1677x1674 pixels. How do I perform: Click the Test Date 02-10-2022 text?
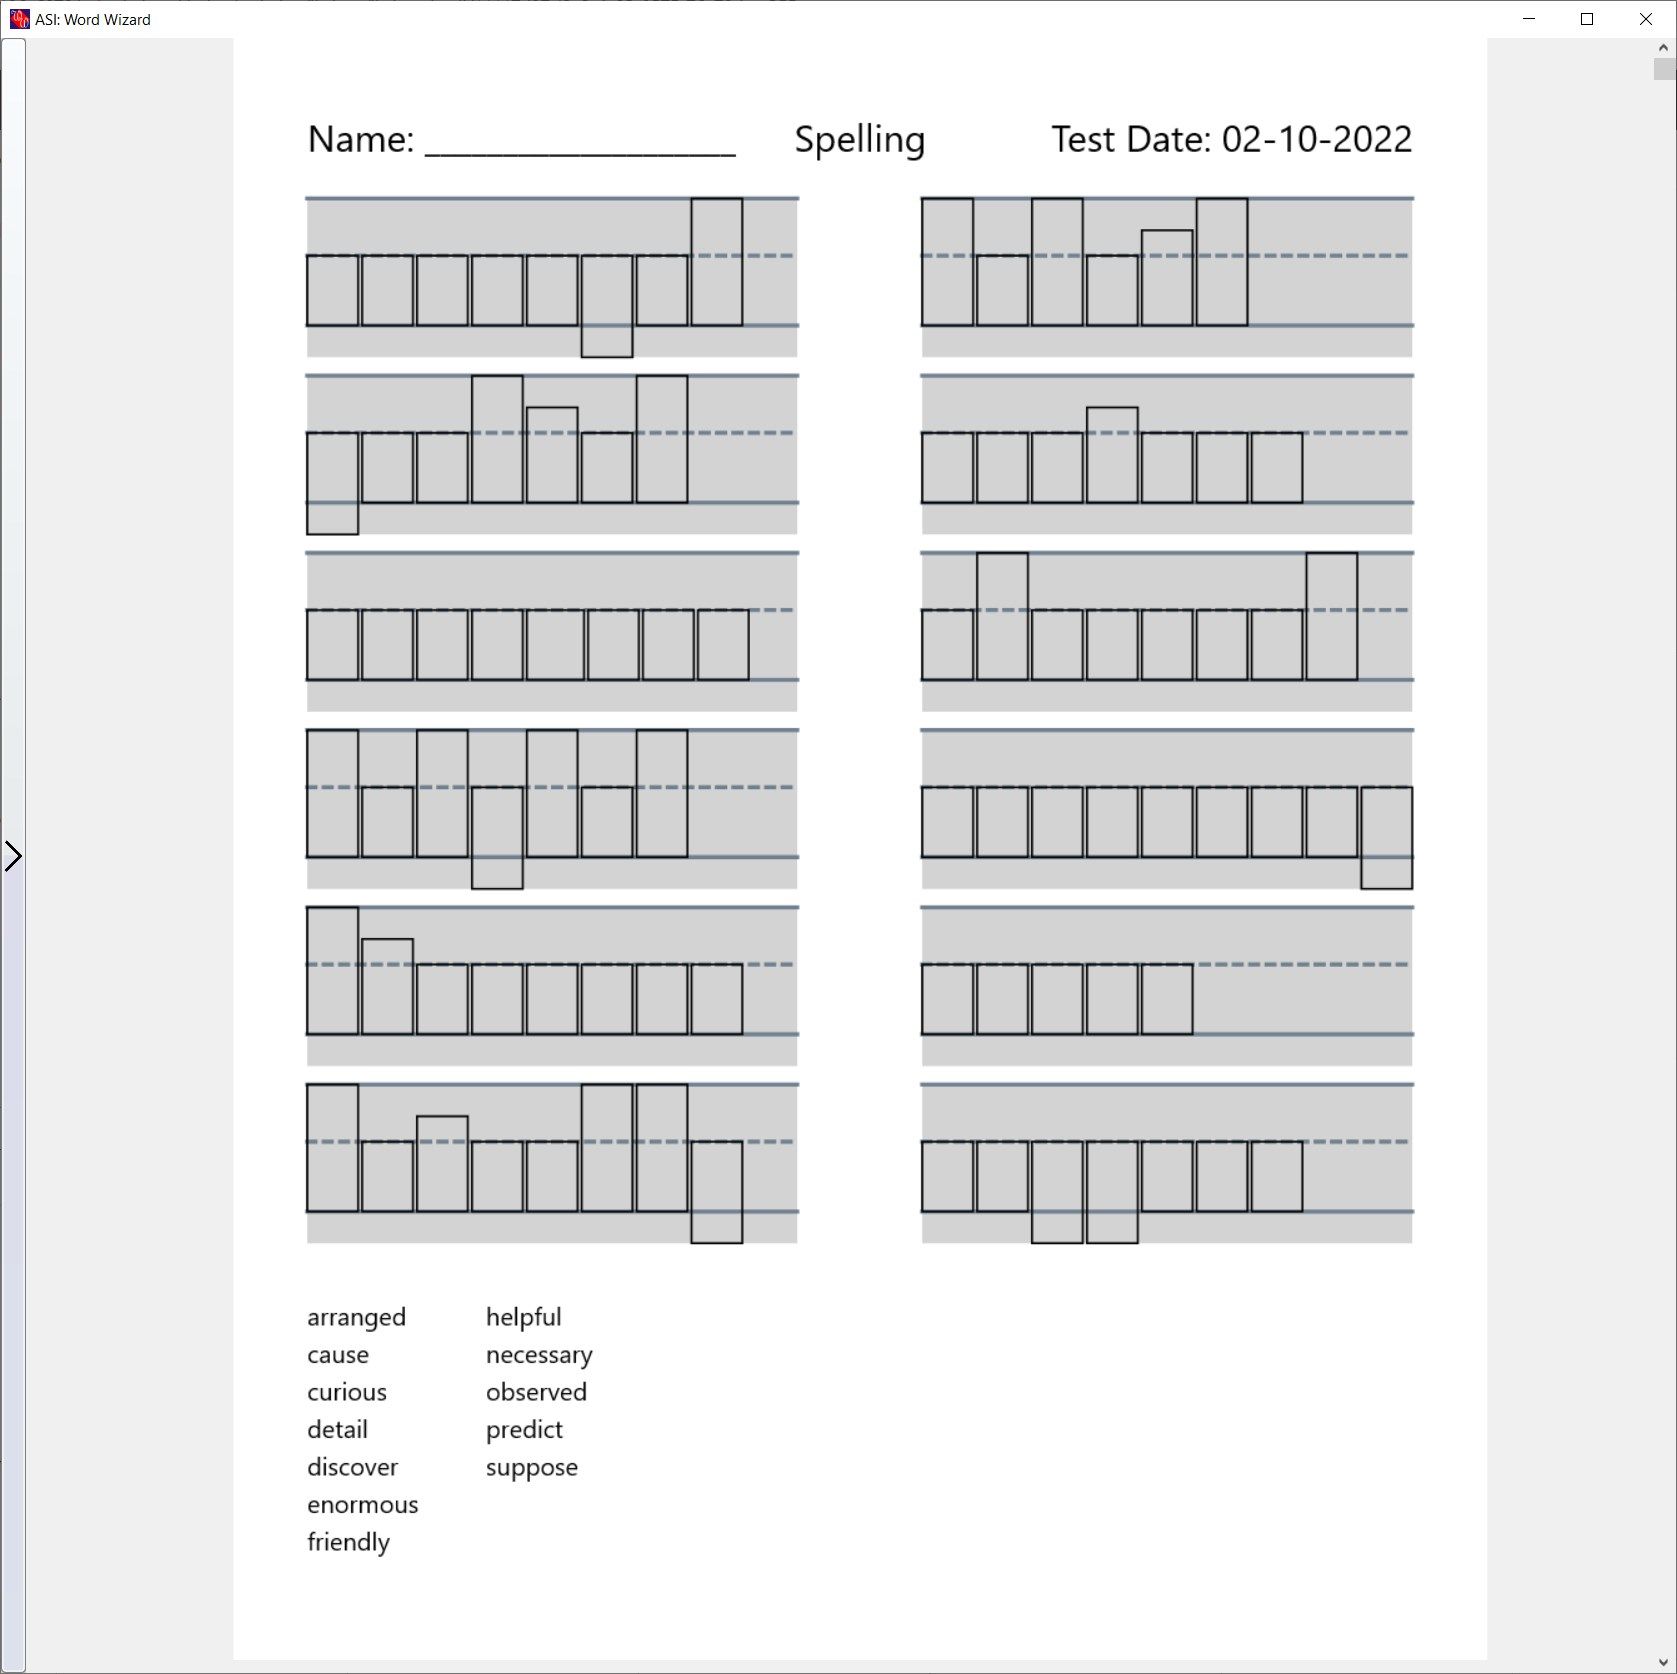tap(1231, 139)
